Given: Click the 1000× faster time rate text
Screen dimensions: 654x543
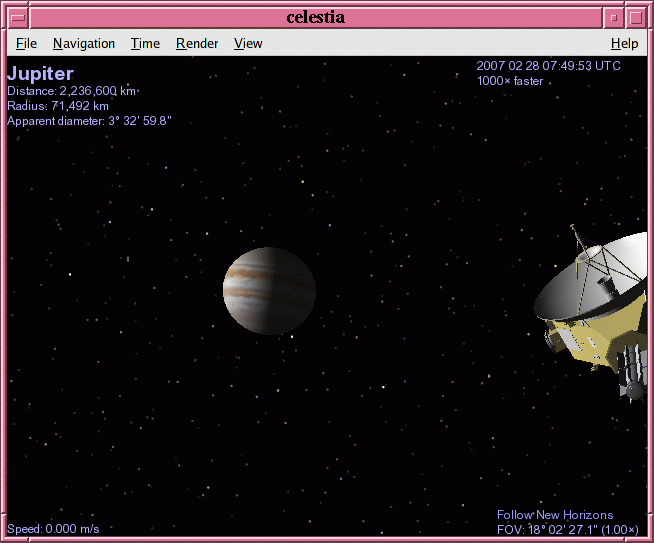Looking at the screenshot, I should [x=510, y=81].
